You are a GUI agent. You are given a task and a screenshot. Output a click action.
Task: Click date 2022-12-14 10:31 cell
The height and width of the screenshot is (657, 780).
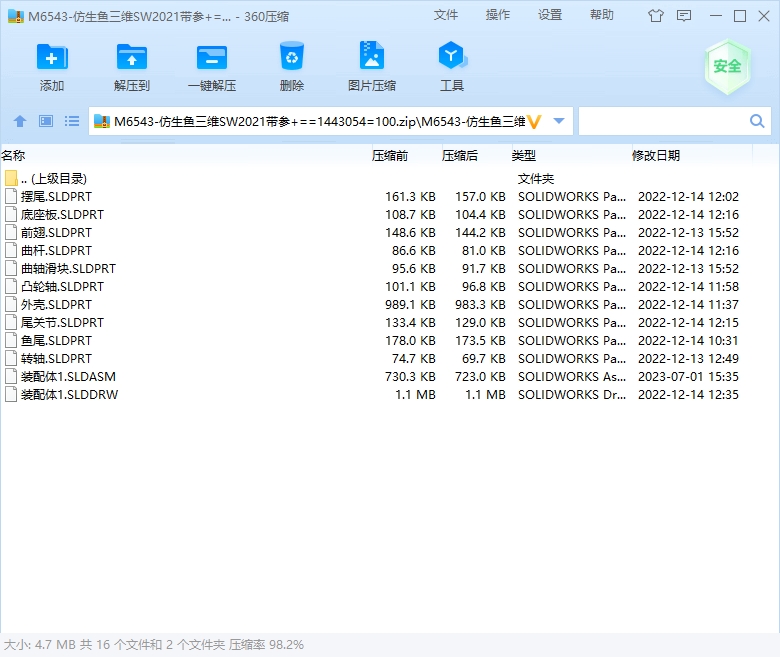(688, 341)
